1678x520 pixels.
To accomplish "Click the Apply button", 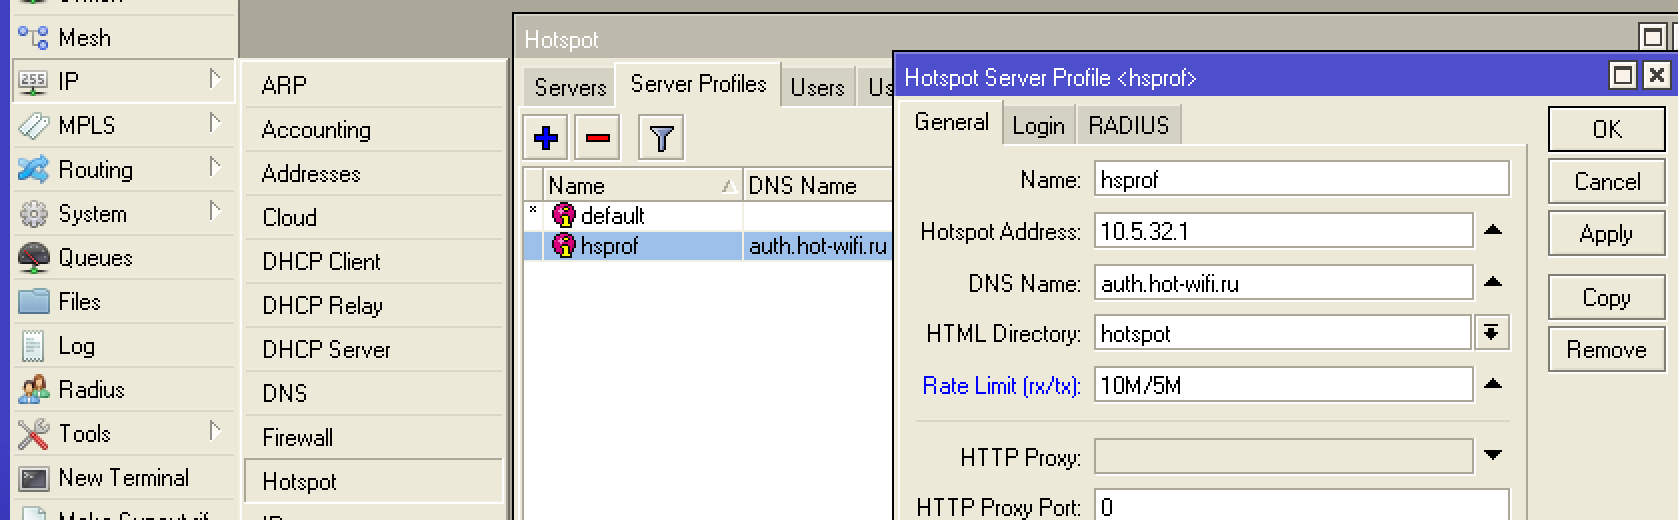I will point(1607,234).
